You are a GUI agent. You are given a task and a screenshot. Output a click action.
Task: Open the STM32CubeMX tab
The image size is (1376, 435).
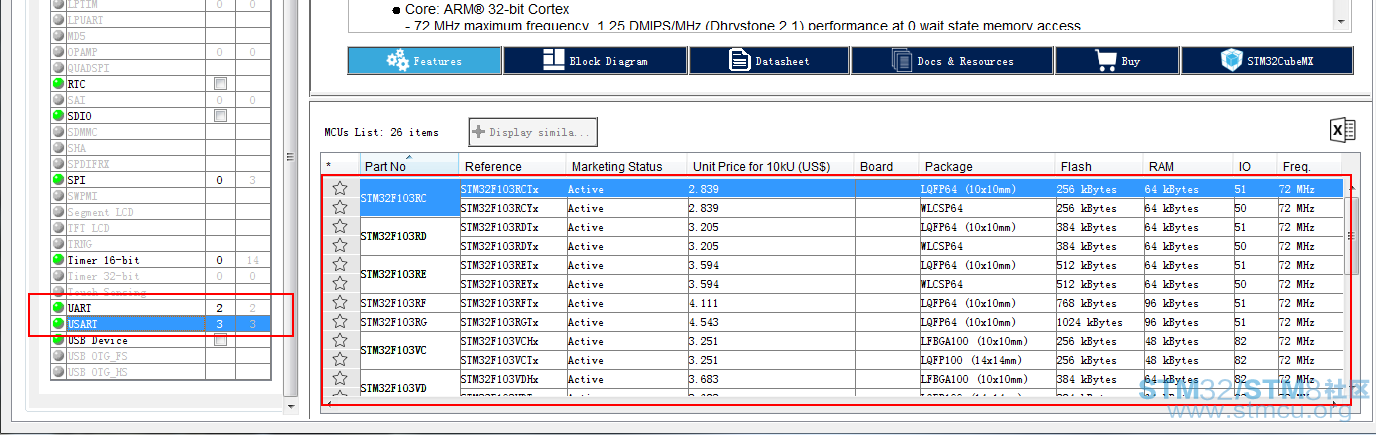pos(1267,61)
